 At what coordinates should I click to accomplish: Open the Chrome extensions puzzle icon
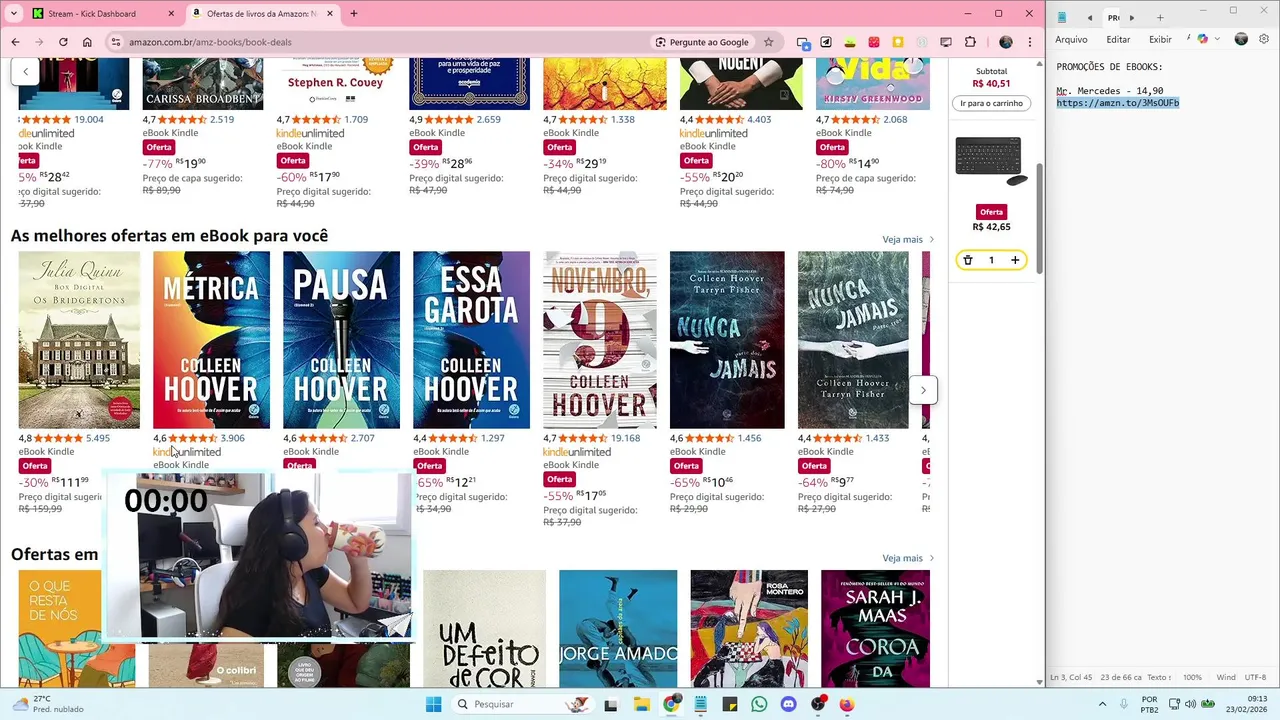point(970,42)
